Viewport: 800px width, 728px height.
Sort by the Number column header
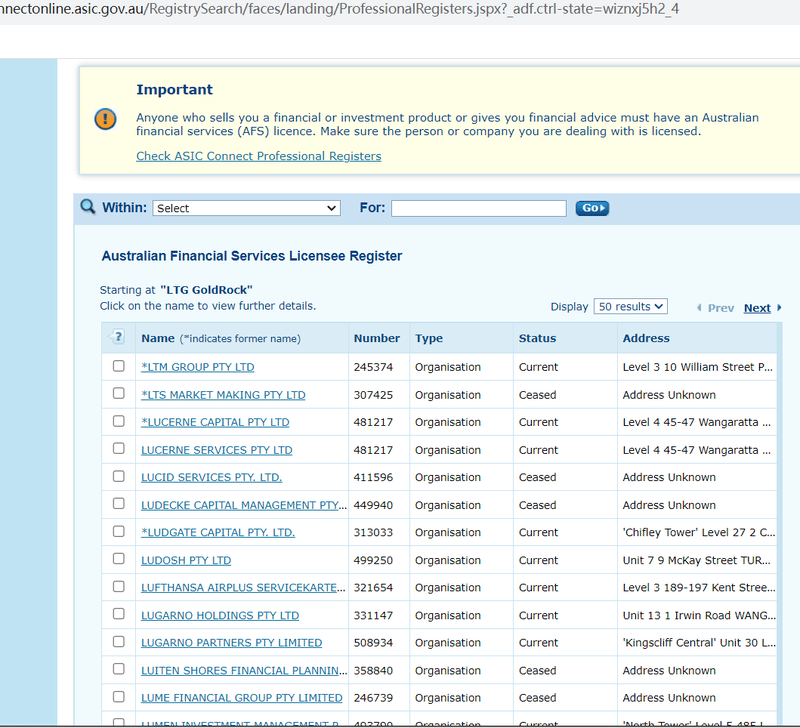click(376, 338)
